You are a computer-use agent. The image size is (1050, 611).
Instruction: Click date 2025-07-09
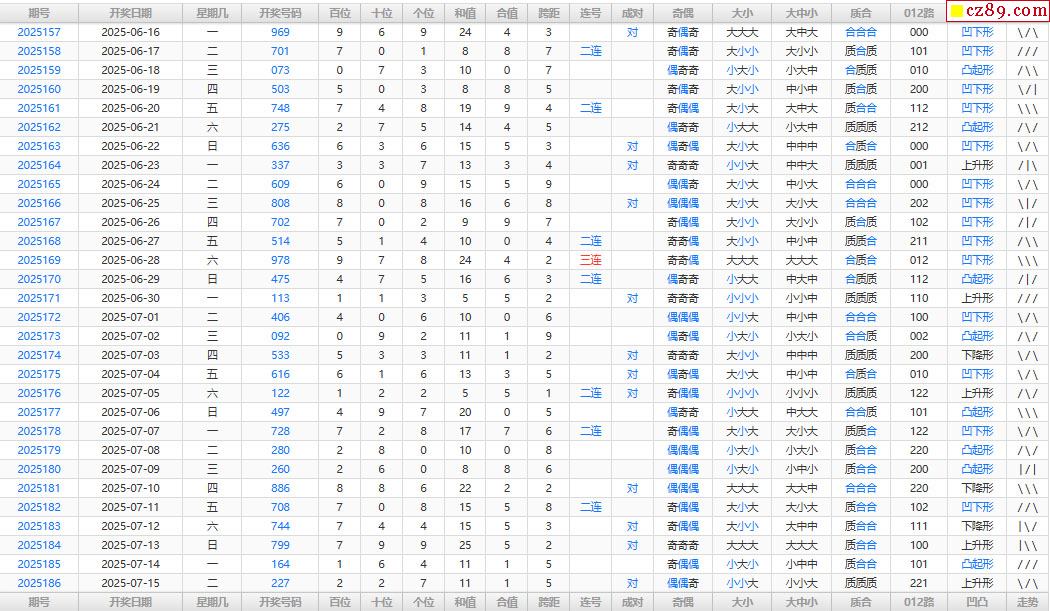click(130, 469)
